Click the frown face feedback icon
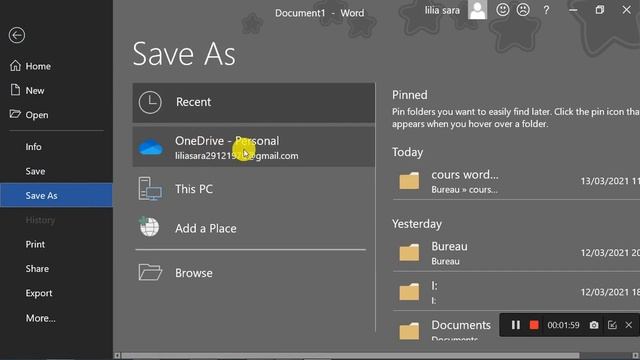This screenshot has height=360, width=640. (x=523, y=10)
